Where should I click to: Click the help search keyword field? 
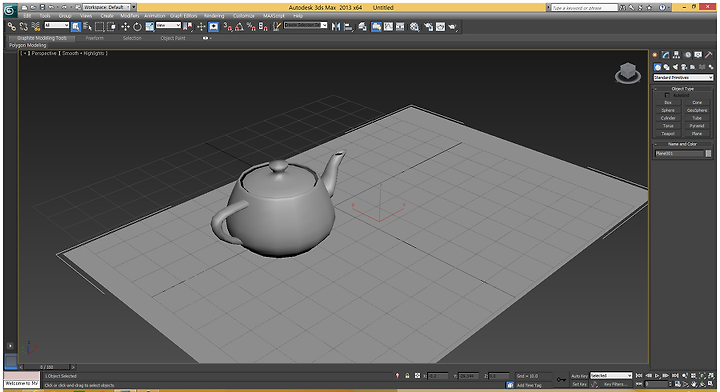pyautogui.click(x=585, y=7)
